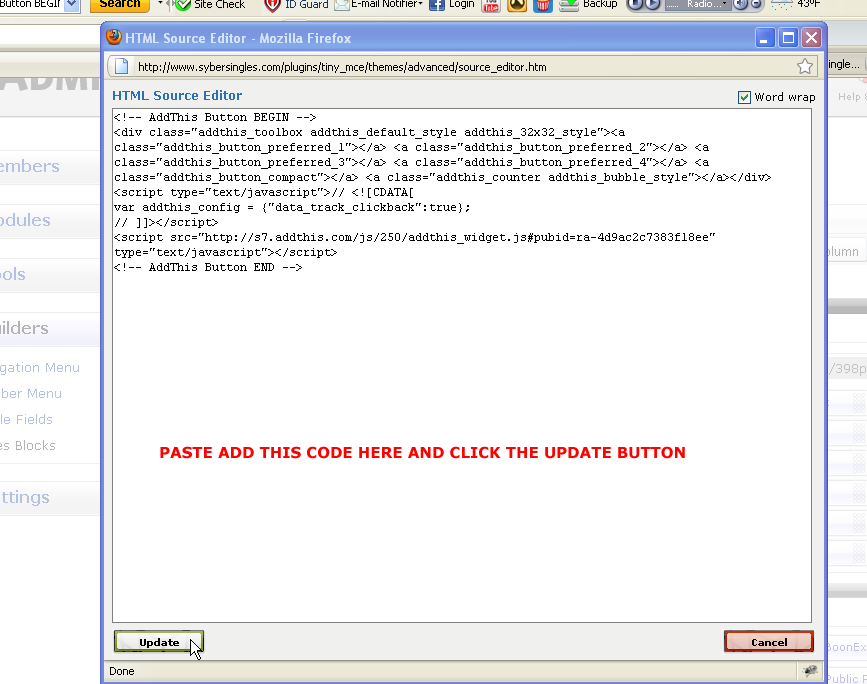Click the Backup toolbar icon
867x684 pixels.
point(569,4)
